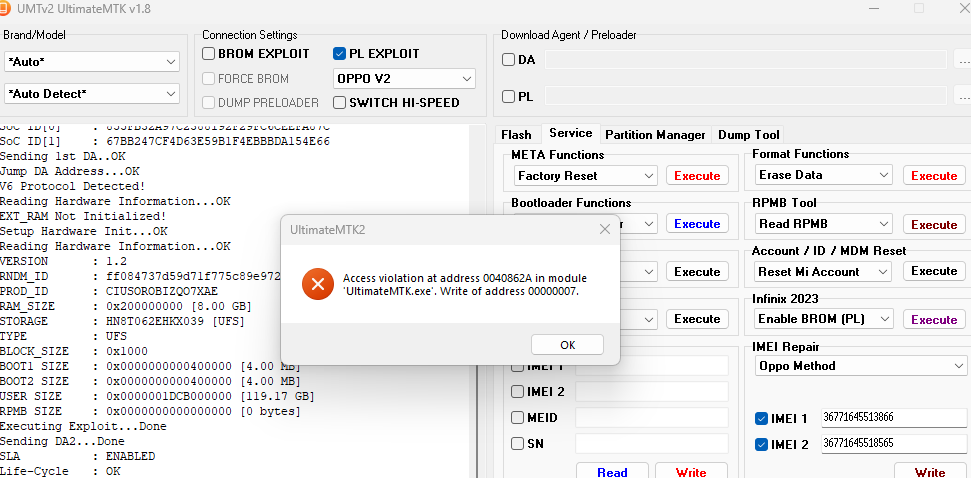
Task: Uncheck the PL EXPLOIT checkbox
Action: point(339,54)
